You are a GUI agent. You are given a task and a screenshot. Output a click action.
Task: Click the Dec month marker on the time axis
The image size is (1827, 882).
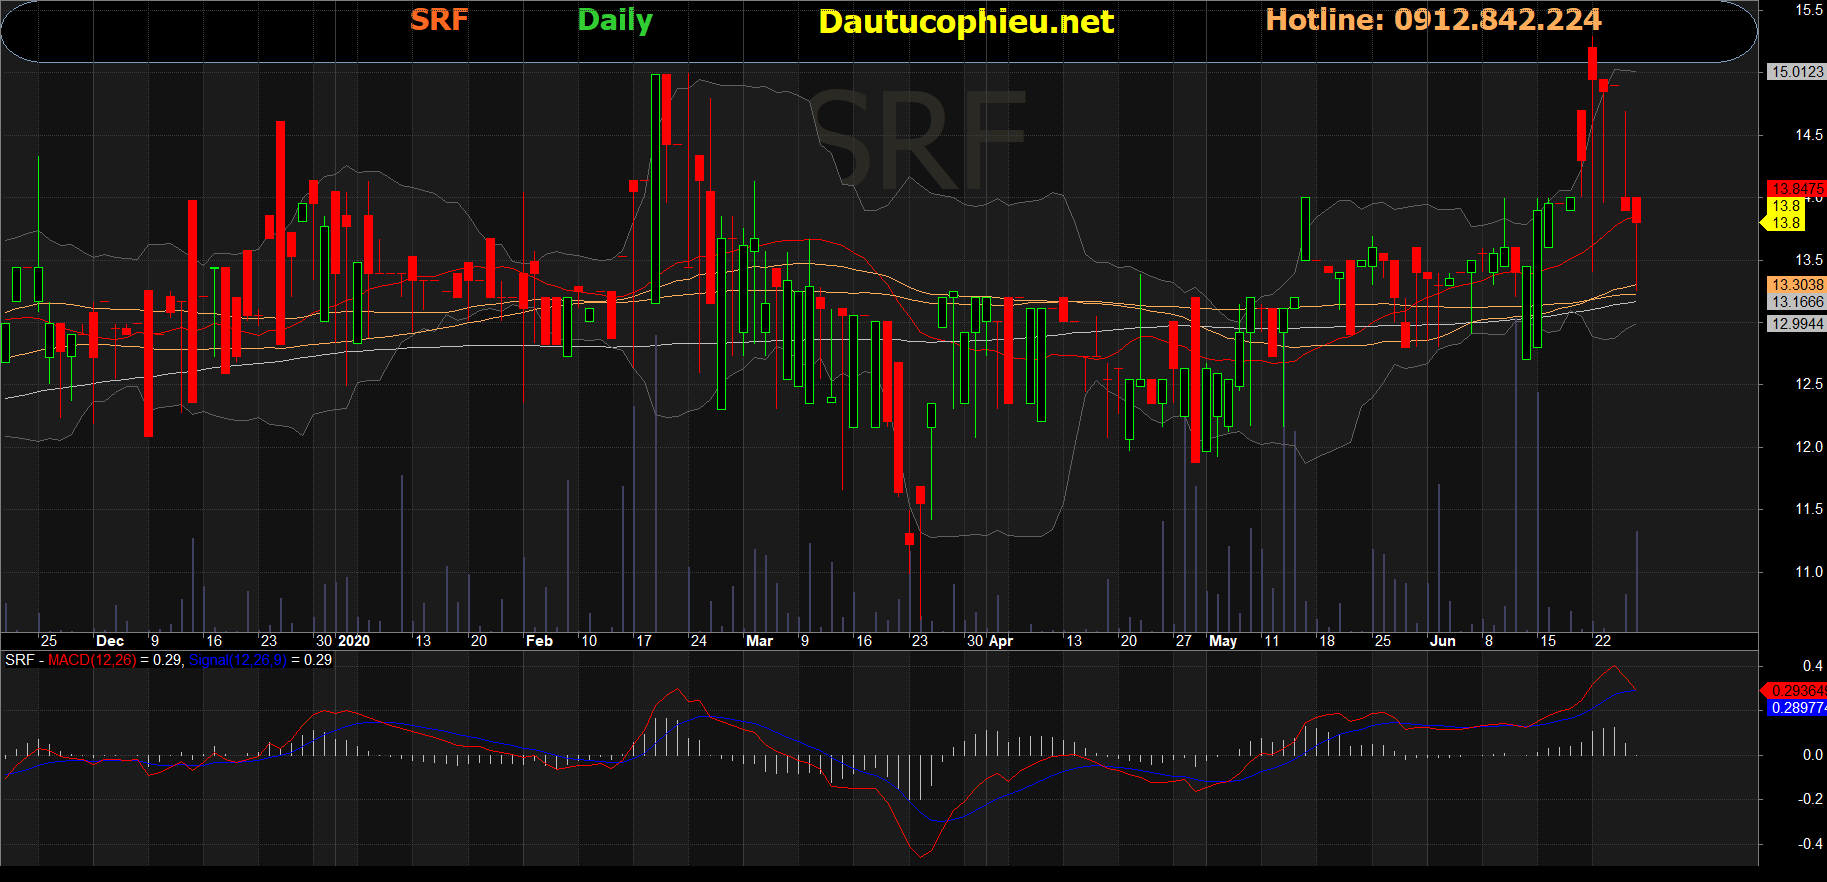pos(110,641)
